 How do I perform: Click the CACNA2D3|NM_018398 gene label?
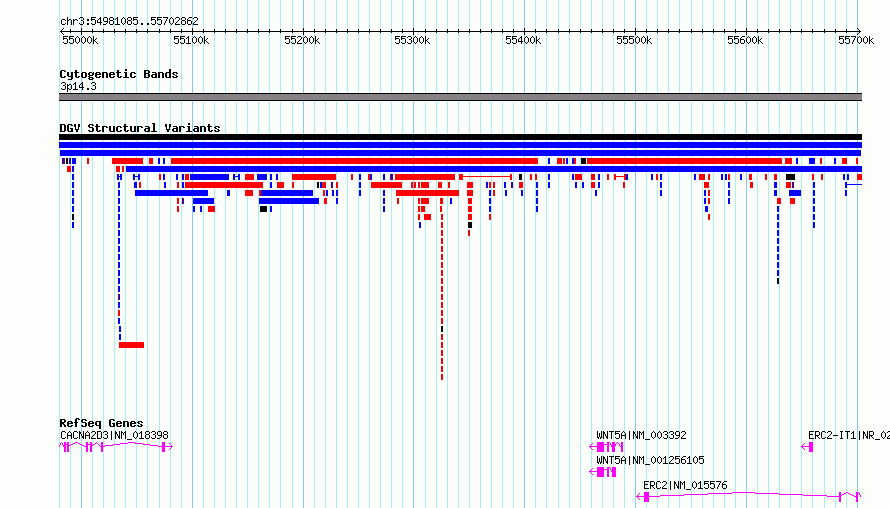pos(114,435)
